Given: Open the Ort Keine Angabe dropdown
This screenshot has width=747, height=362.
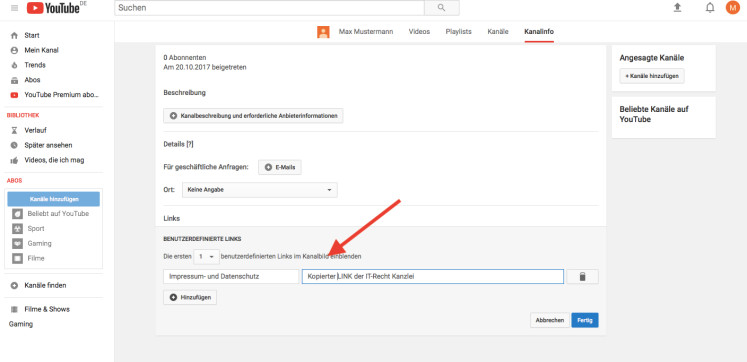Looking at the screenshot, I should (x=260, y=190).
